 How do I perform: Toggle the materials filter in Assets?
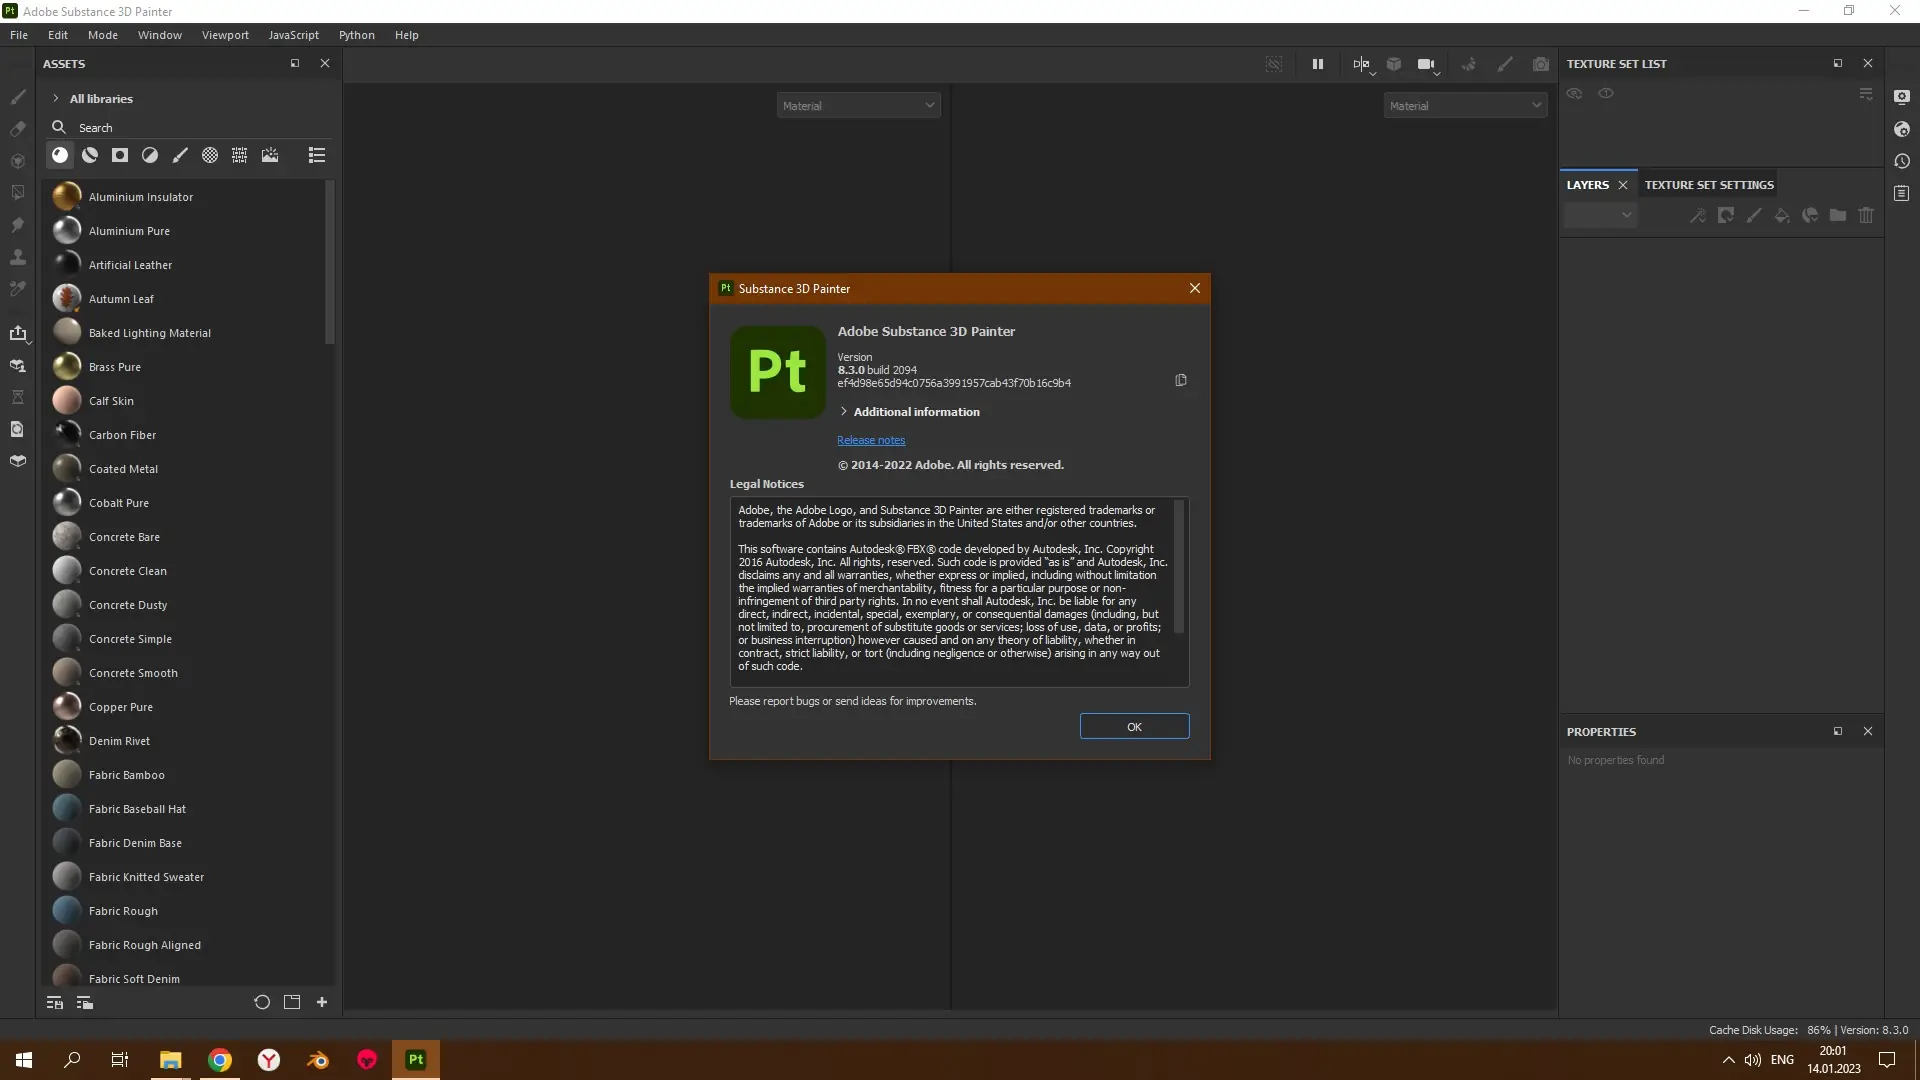[x=60, y=155]
